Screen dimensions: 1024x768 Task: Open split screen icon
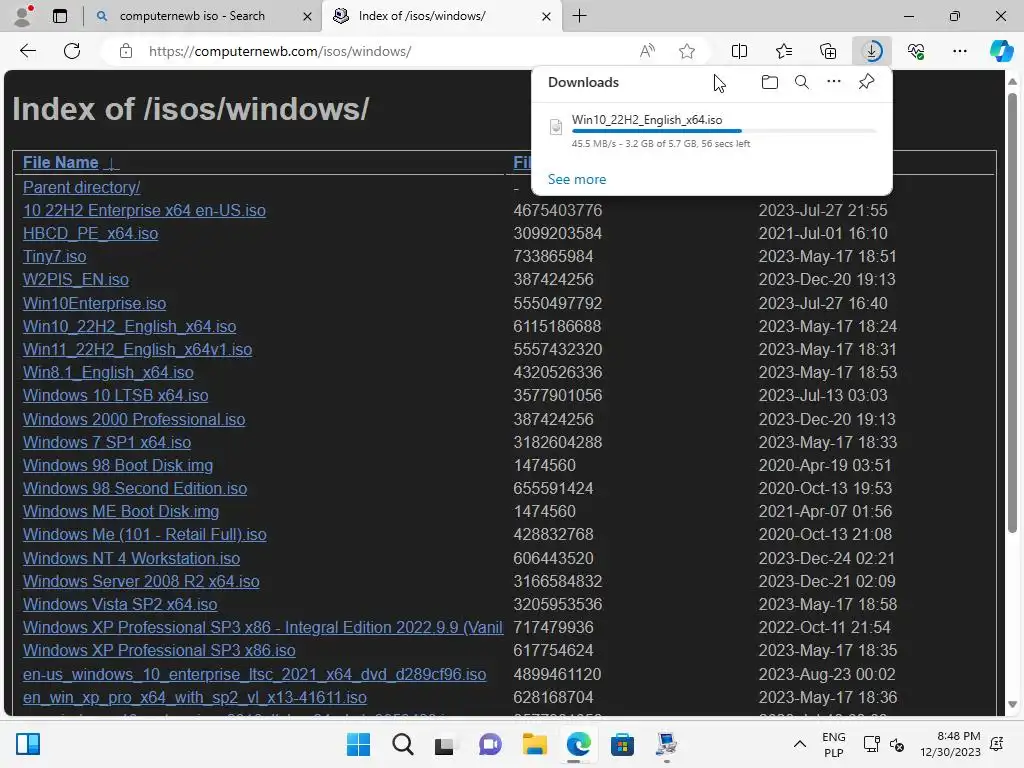(x=739, y=51)
